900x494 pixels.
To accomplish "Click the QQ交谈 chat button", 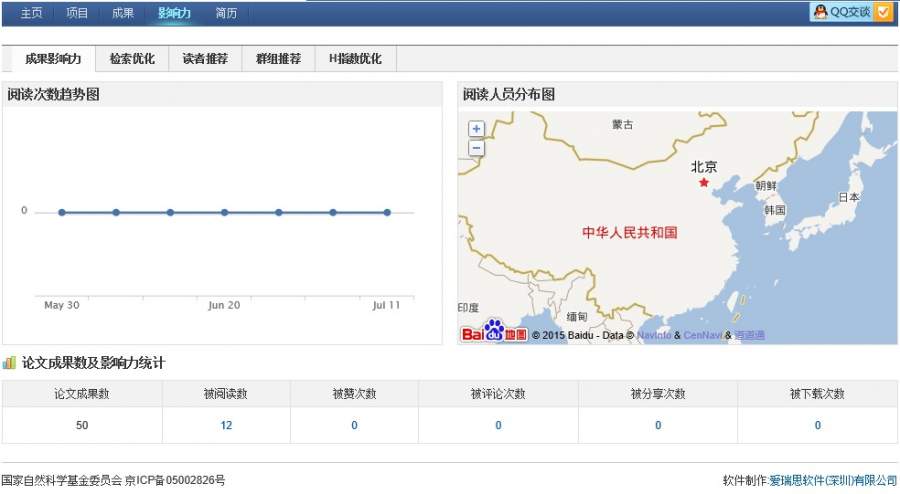I will [x=852, y=12].
